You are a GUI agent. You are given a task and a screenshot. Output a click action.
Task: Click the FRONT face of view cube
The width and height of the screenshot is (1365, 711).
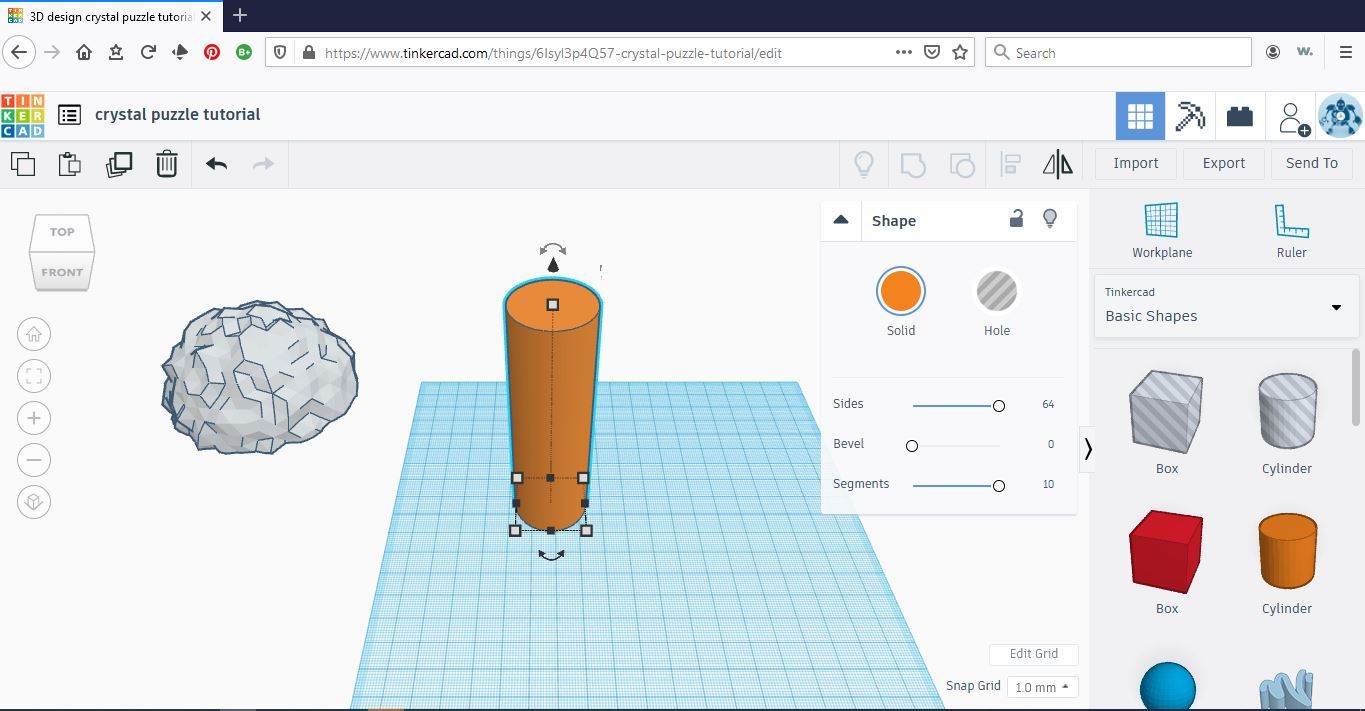(62, 272)
